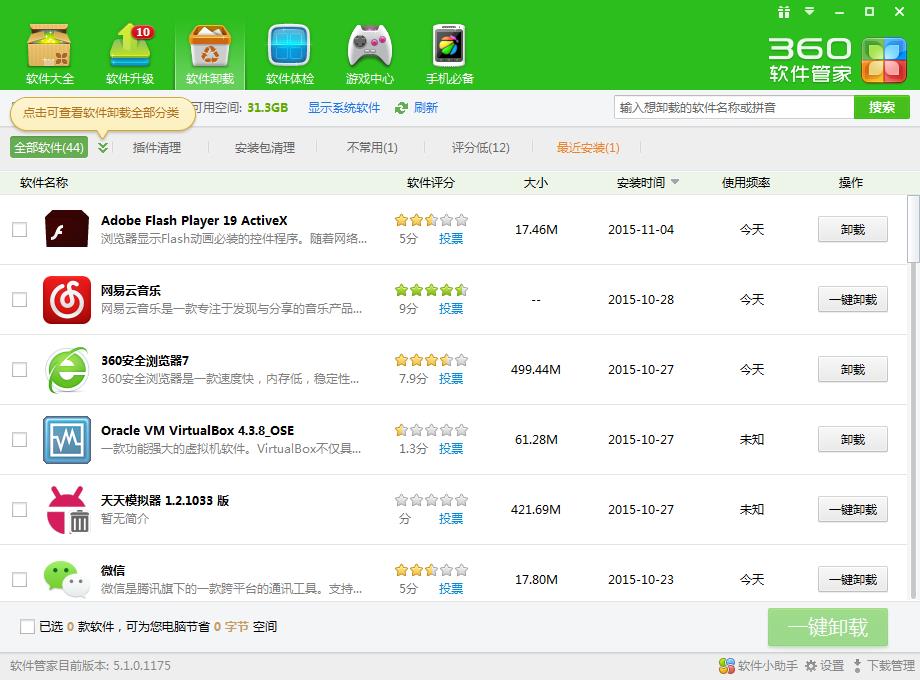Click the Adobe Flash Player app icon
Image resolution: width=920 pixels, height=680 pixels.
(x=67, y=229)
